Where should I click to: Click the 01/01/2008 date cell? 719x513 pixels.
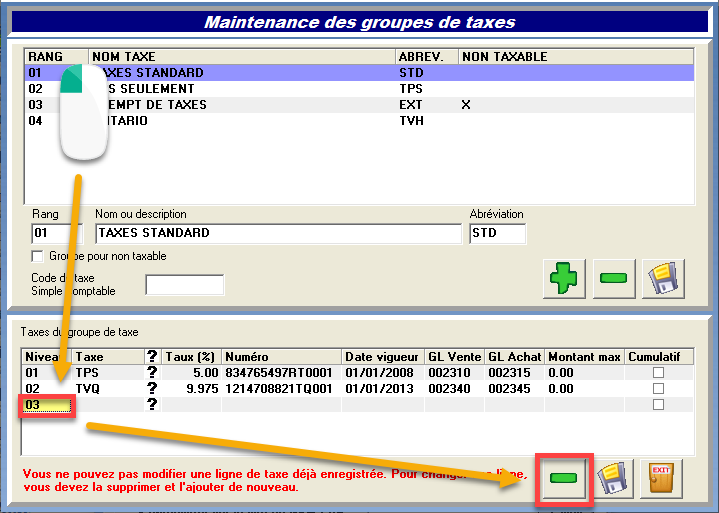coord(383,372)
